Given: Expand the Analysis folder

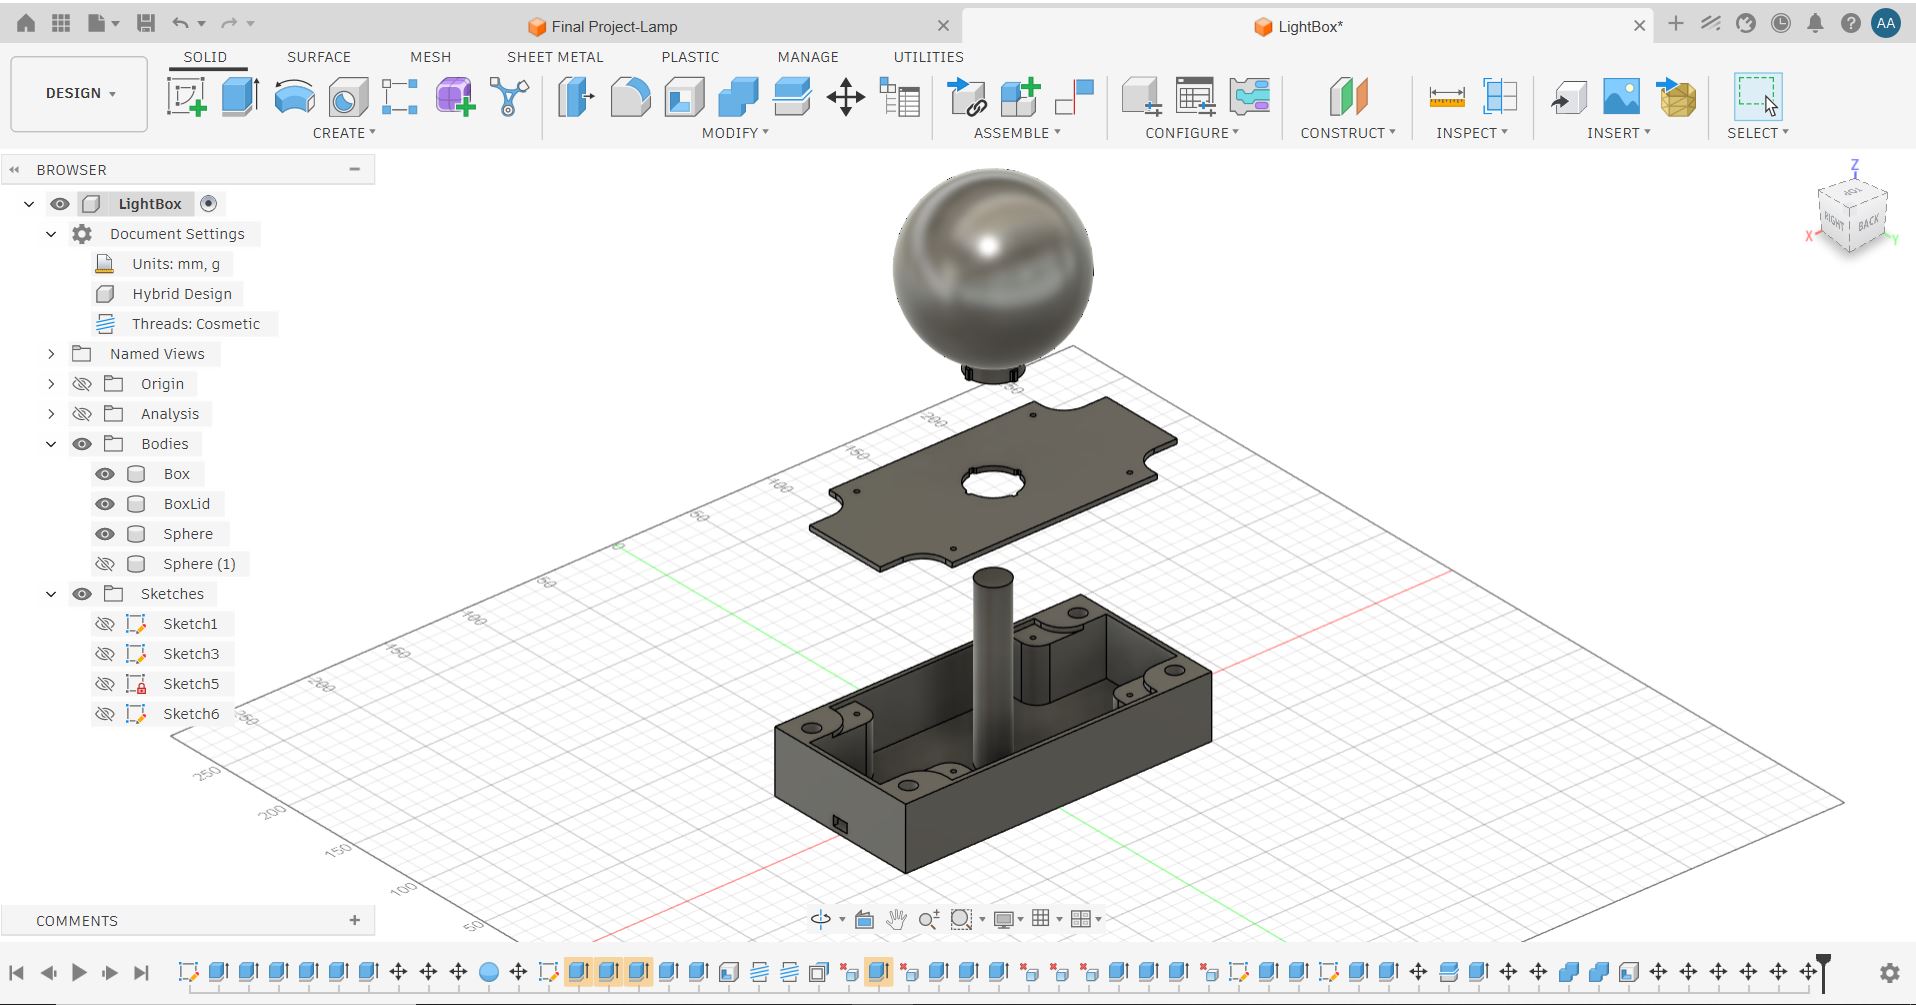Looking at the screenshot, I should (x=52, y=414).
